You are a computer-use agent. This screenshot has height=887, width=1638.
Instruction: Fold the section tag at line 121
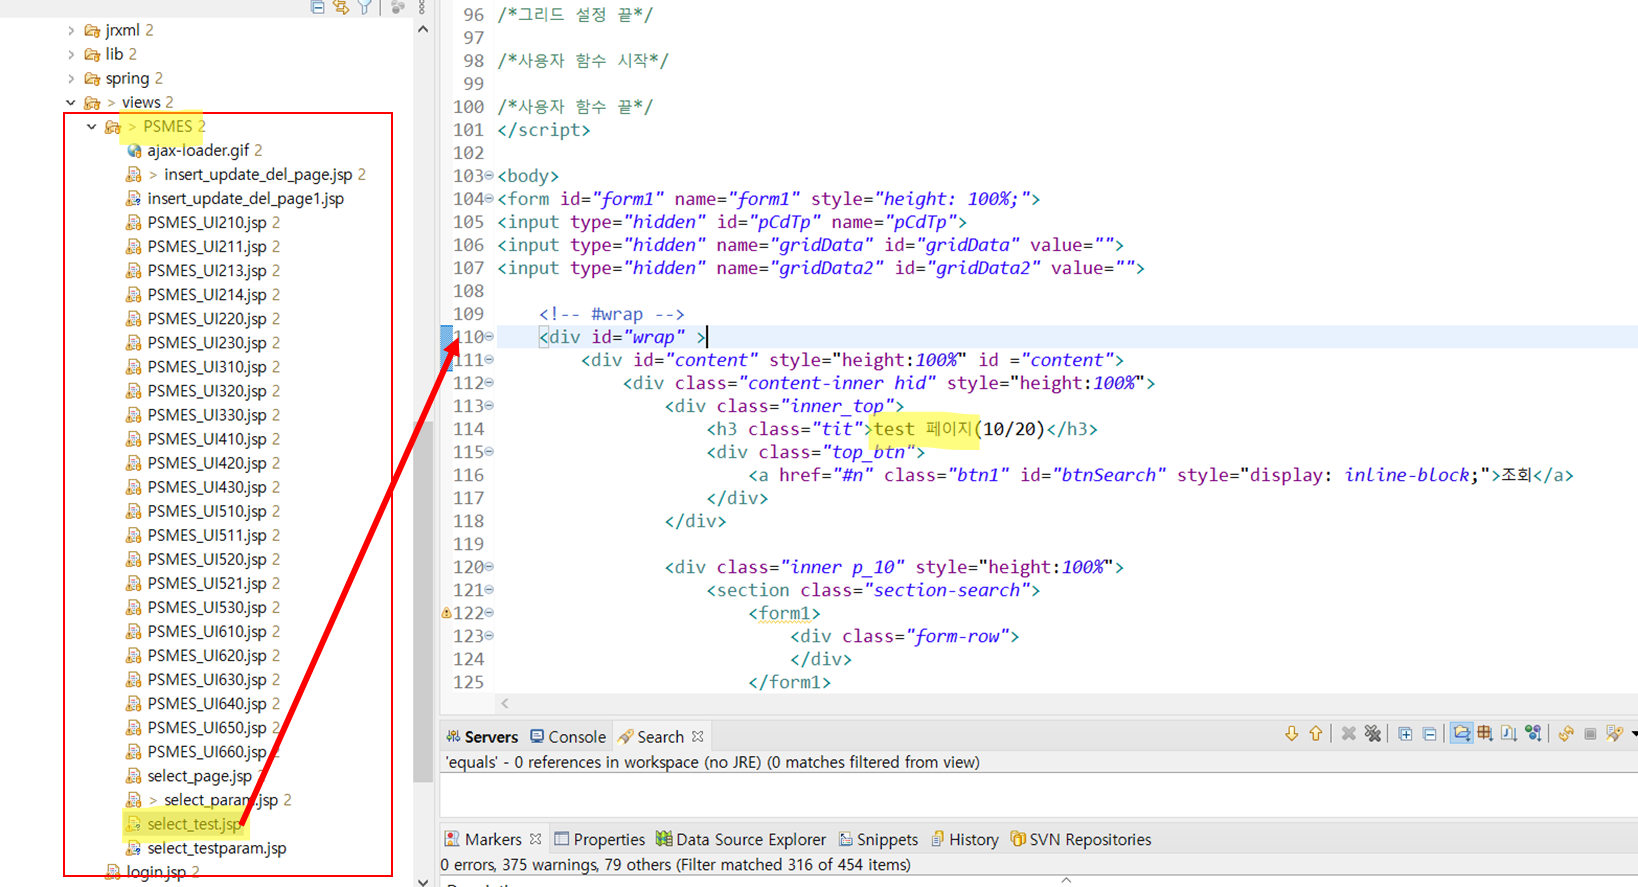pyautogui.click(x=489, y=590)
